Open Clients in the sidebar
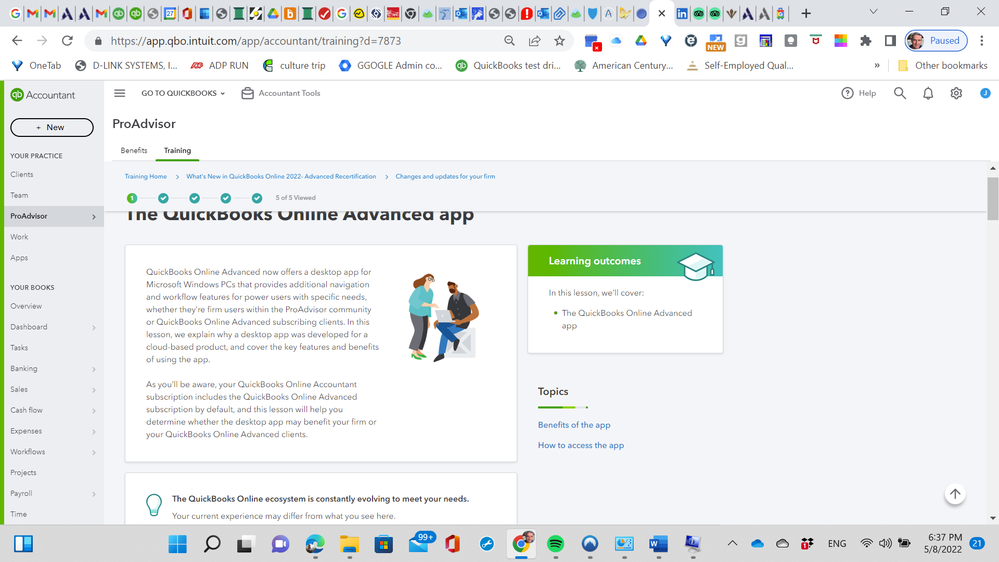 pos(22,174)
